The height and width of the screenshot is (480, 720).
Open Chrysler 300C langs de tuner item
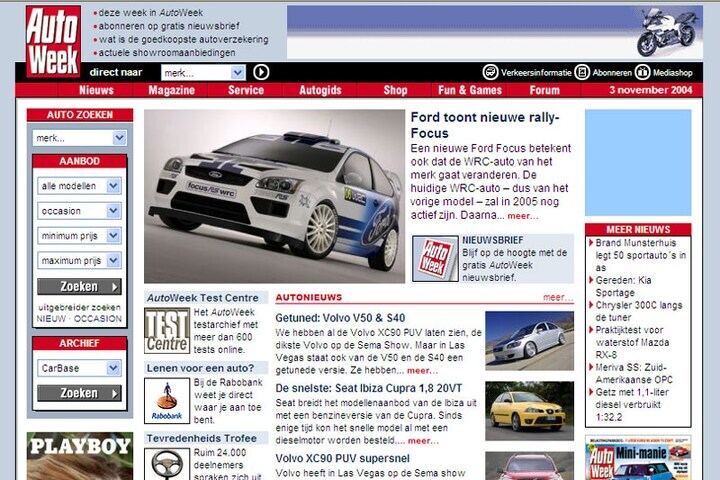(x=639, y=311)
